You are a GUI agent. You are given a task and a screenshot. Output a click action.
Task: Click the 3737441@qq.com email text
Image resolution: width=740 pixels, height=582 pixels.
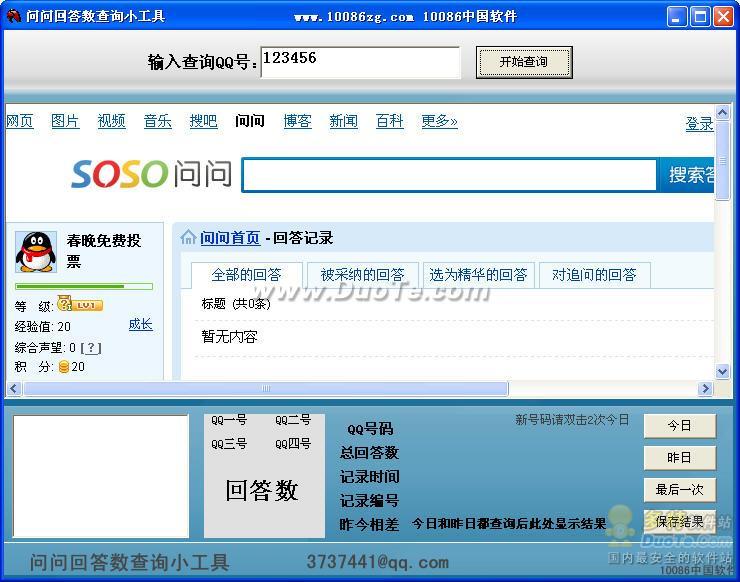[x=378, y=562]
